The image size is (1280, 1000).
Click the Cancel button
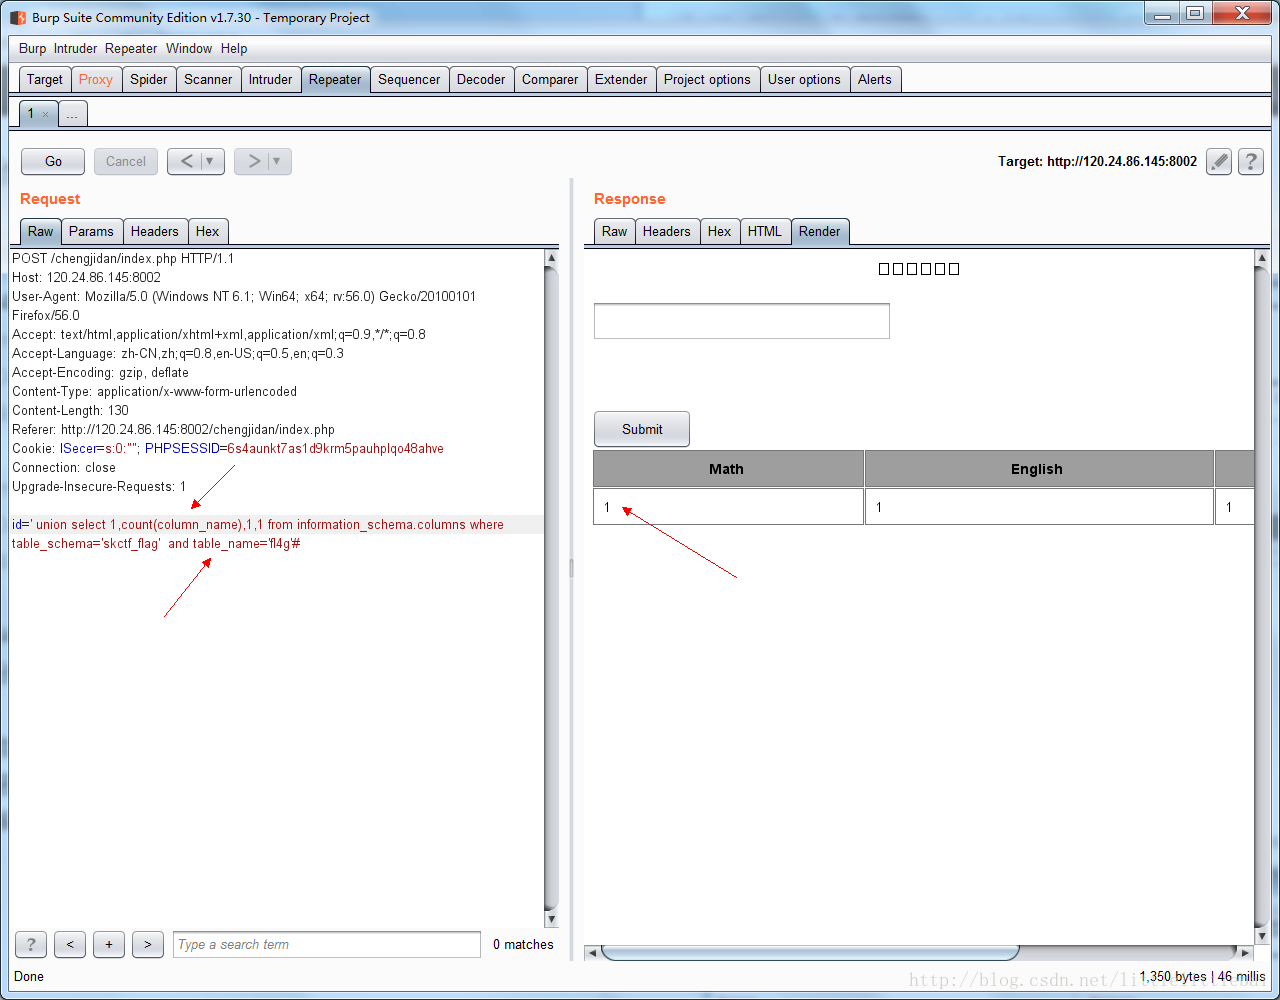pyautogui.click(x=126, y=161)
